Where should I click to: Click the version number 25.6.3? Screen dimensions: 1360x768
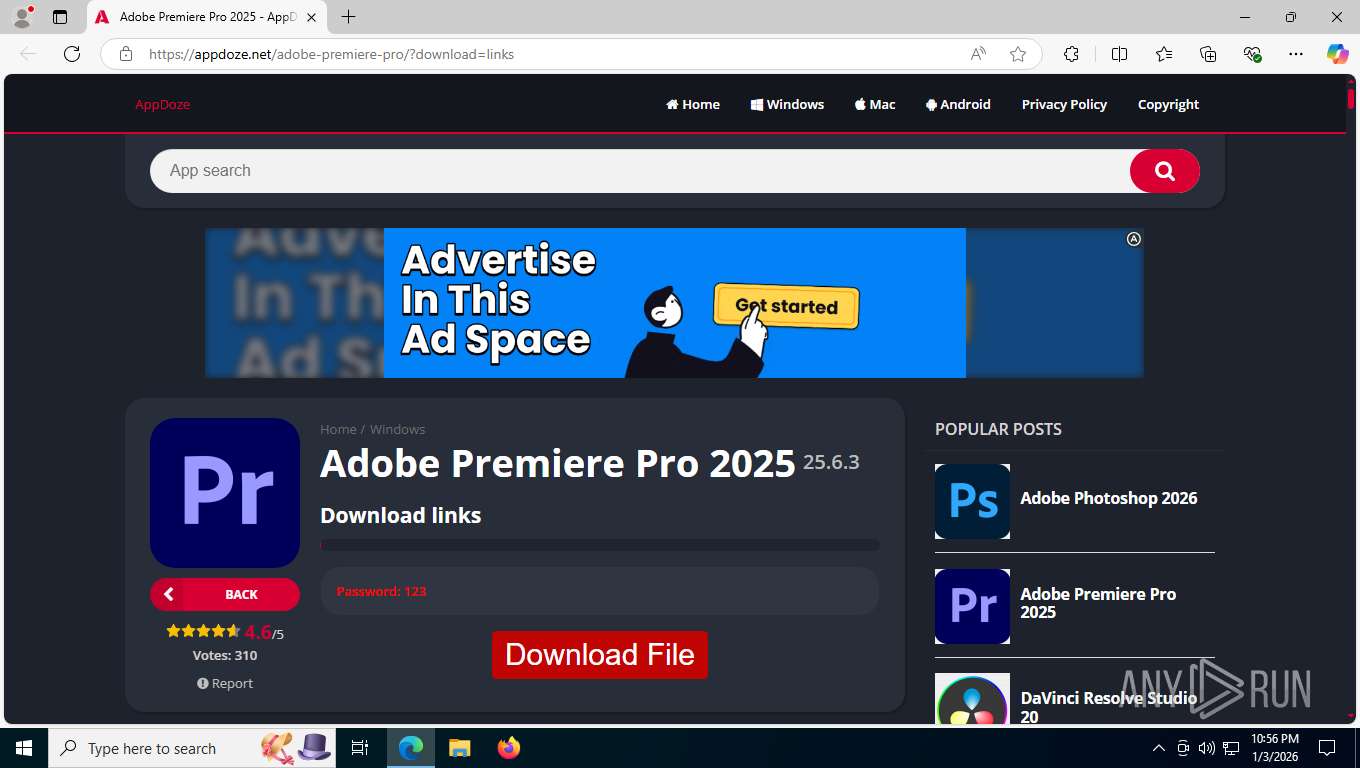coord(831,462)
